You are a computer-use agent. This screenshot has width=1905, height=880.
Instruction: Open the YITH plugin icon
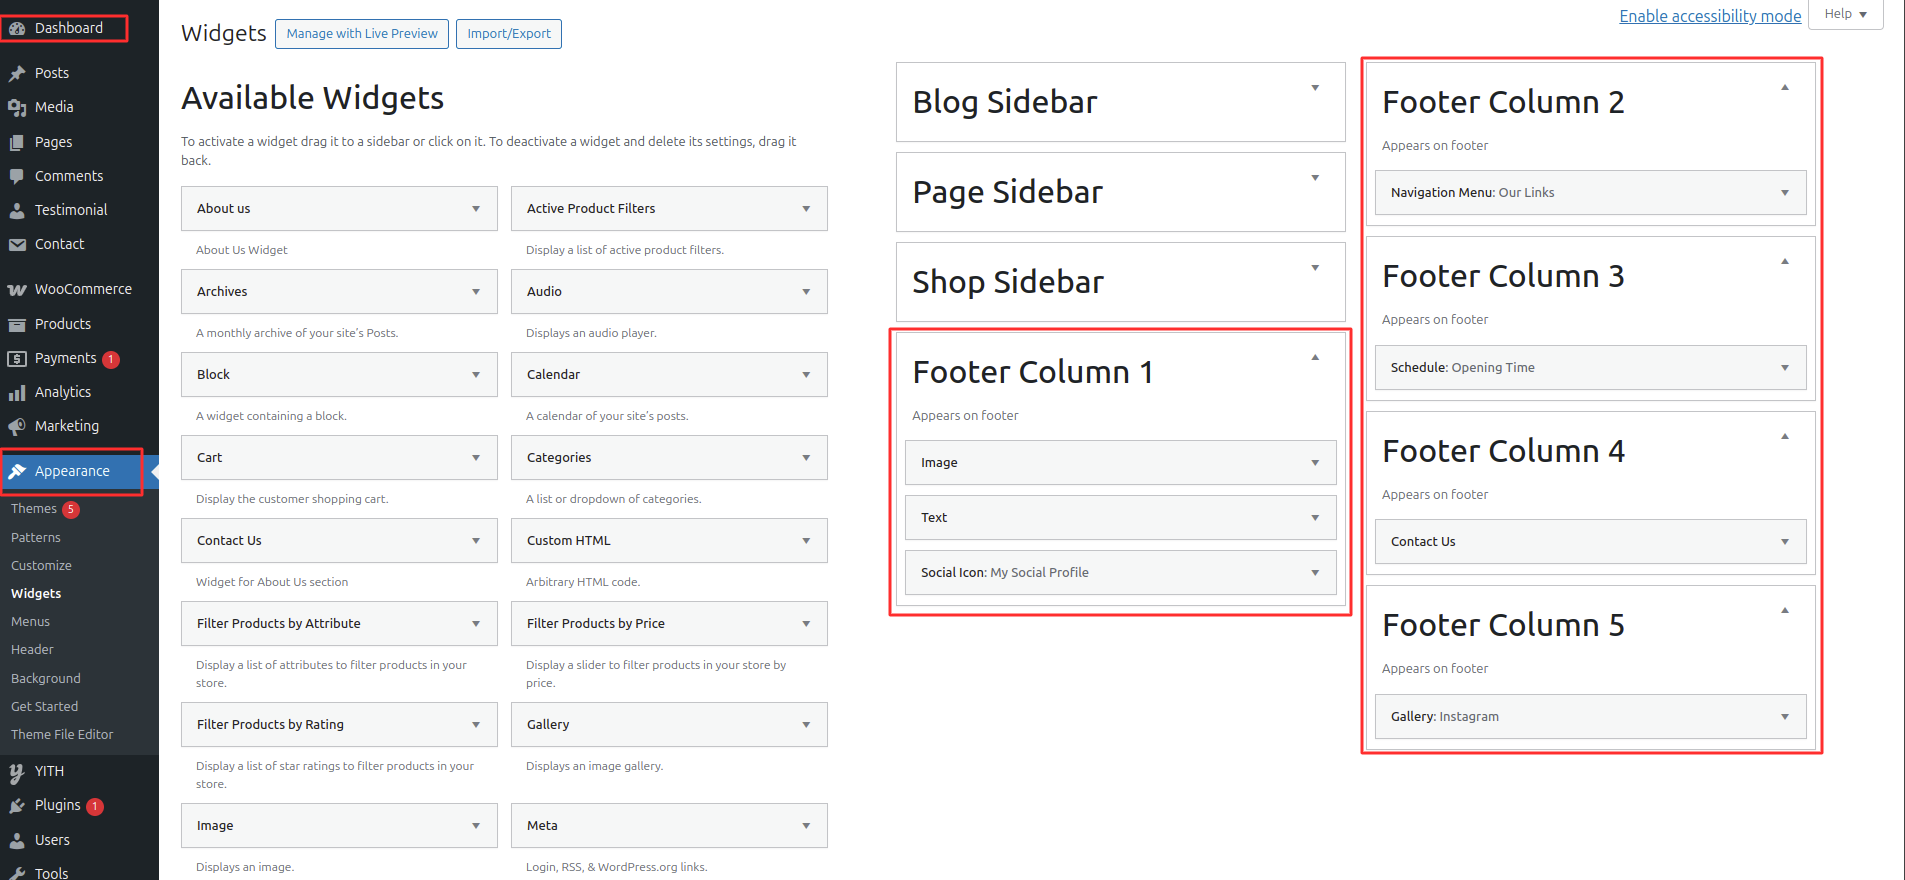(17, 771)
